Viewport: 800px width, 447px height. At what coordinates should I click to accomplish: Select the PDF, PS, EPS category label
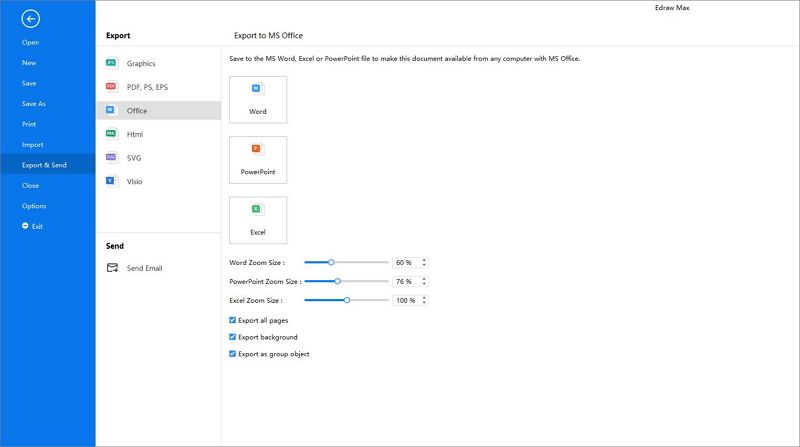147,87
